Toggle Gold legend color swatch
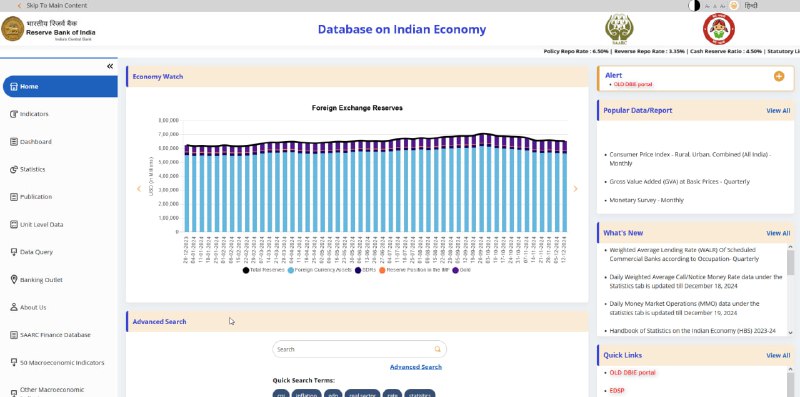This screenshot has height=397, width=800. click(455, 270)
